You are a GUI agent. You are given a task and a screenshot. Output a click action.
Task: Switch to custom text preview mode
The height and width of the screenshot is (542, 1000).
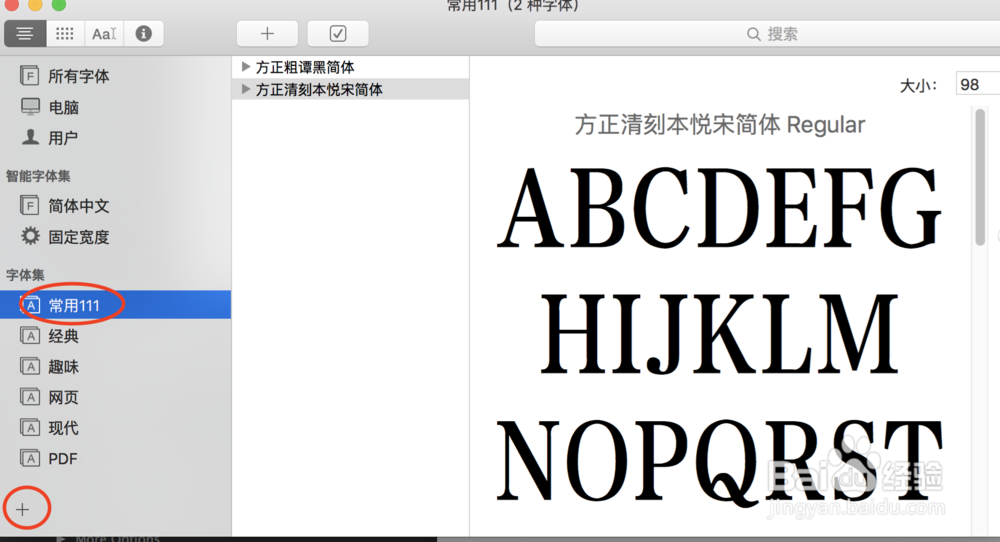tap(104, 34)
